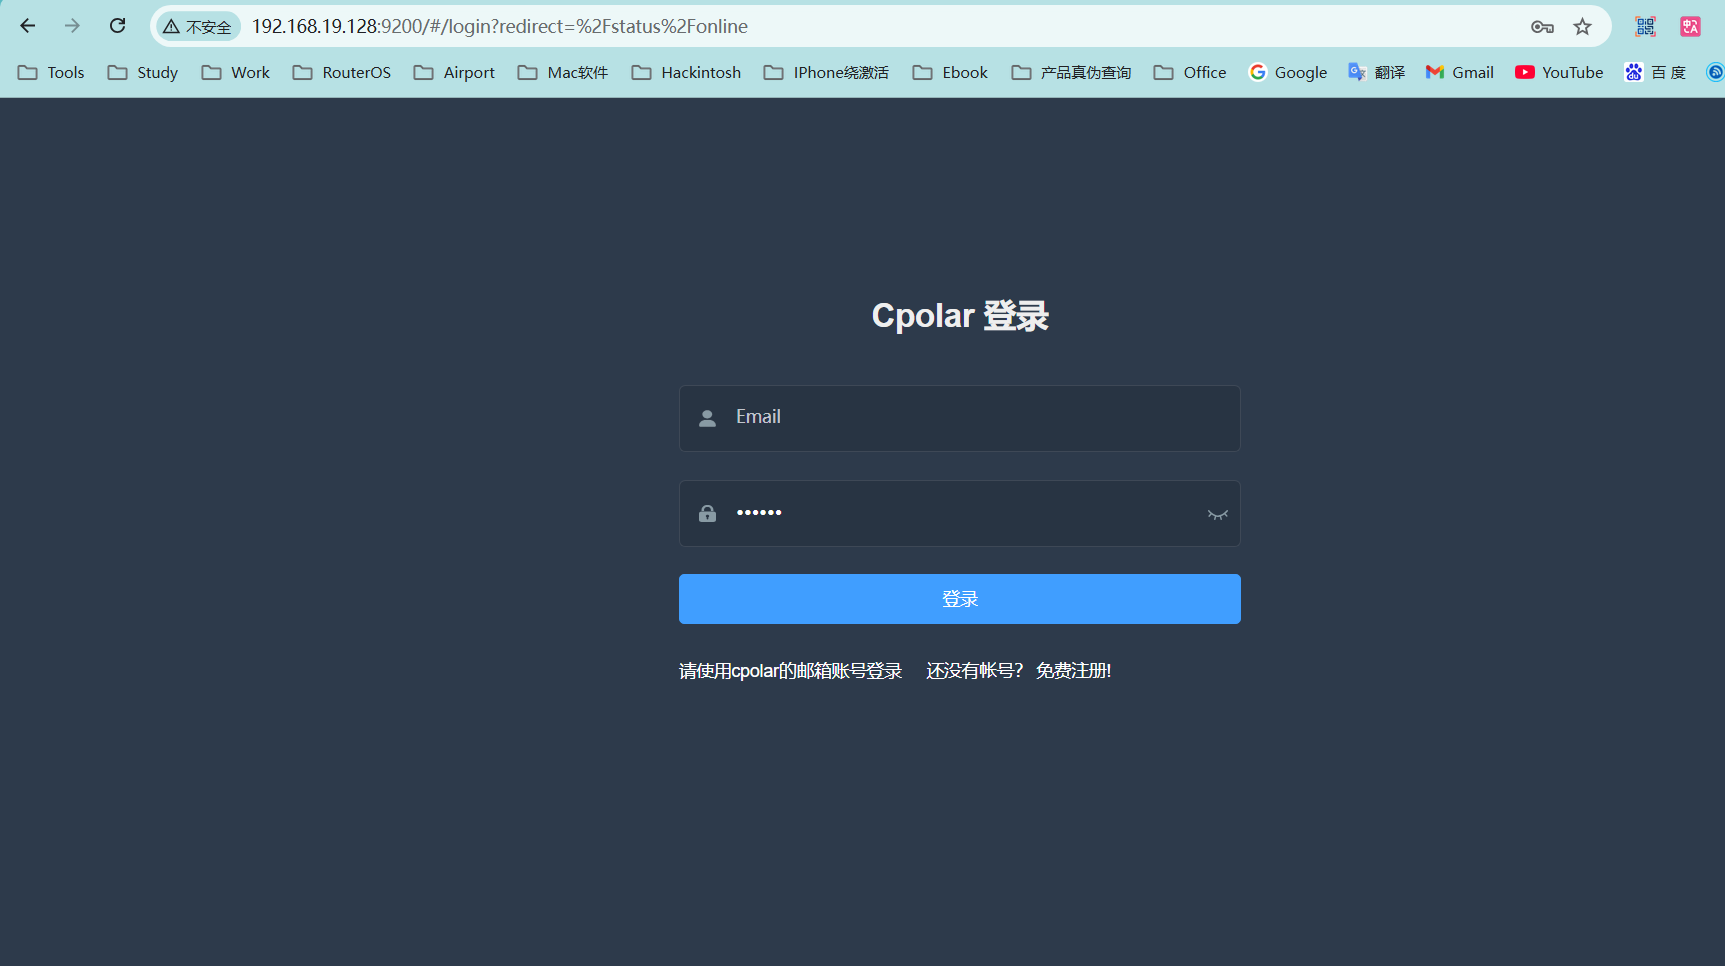Select the browser address bar URL

point(499,27)
